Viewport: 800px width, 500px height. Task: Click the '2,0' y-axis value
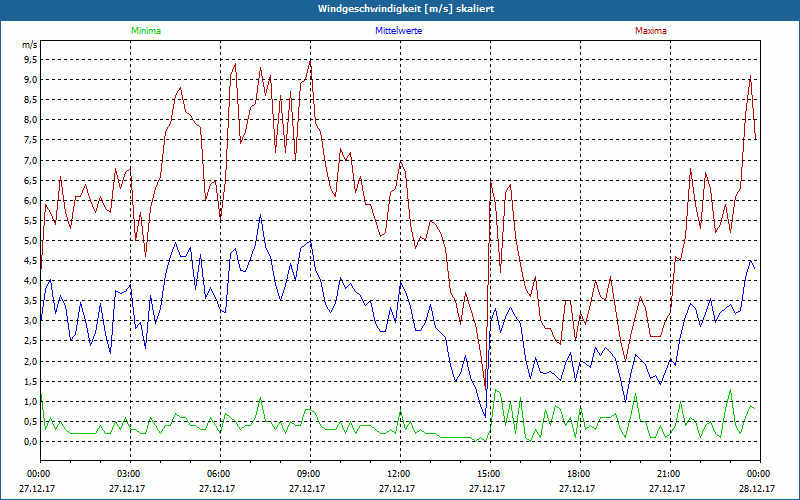click(x=31, y=361)
